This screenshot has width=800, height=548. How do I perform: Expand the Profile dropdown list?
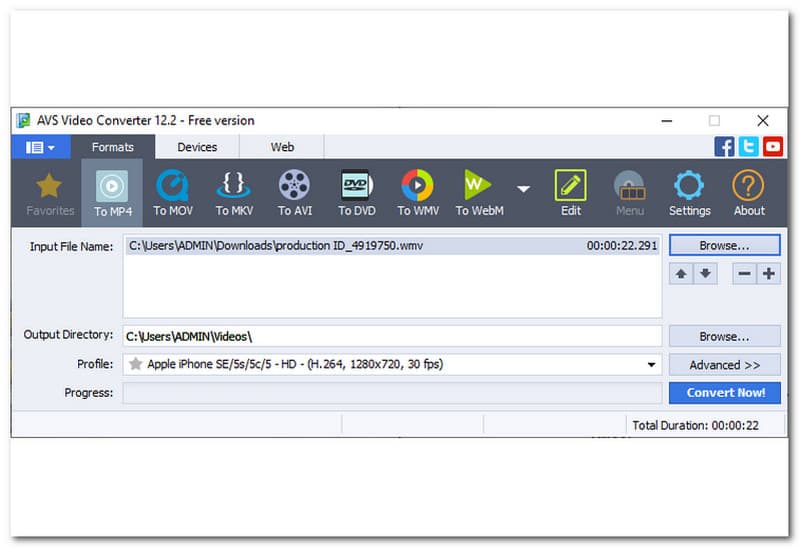point(652,364)
